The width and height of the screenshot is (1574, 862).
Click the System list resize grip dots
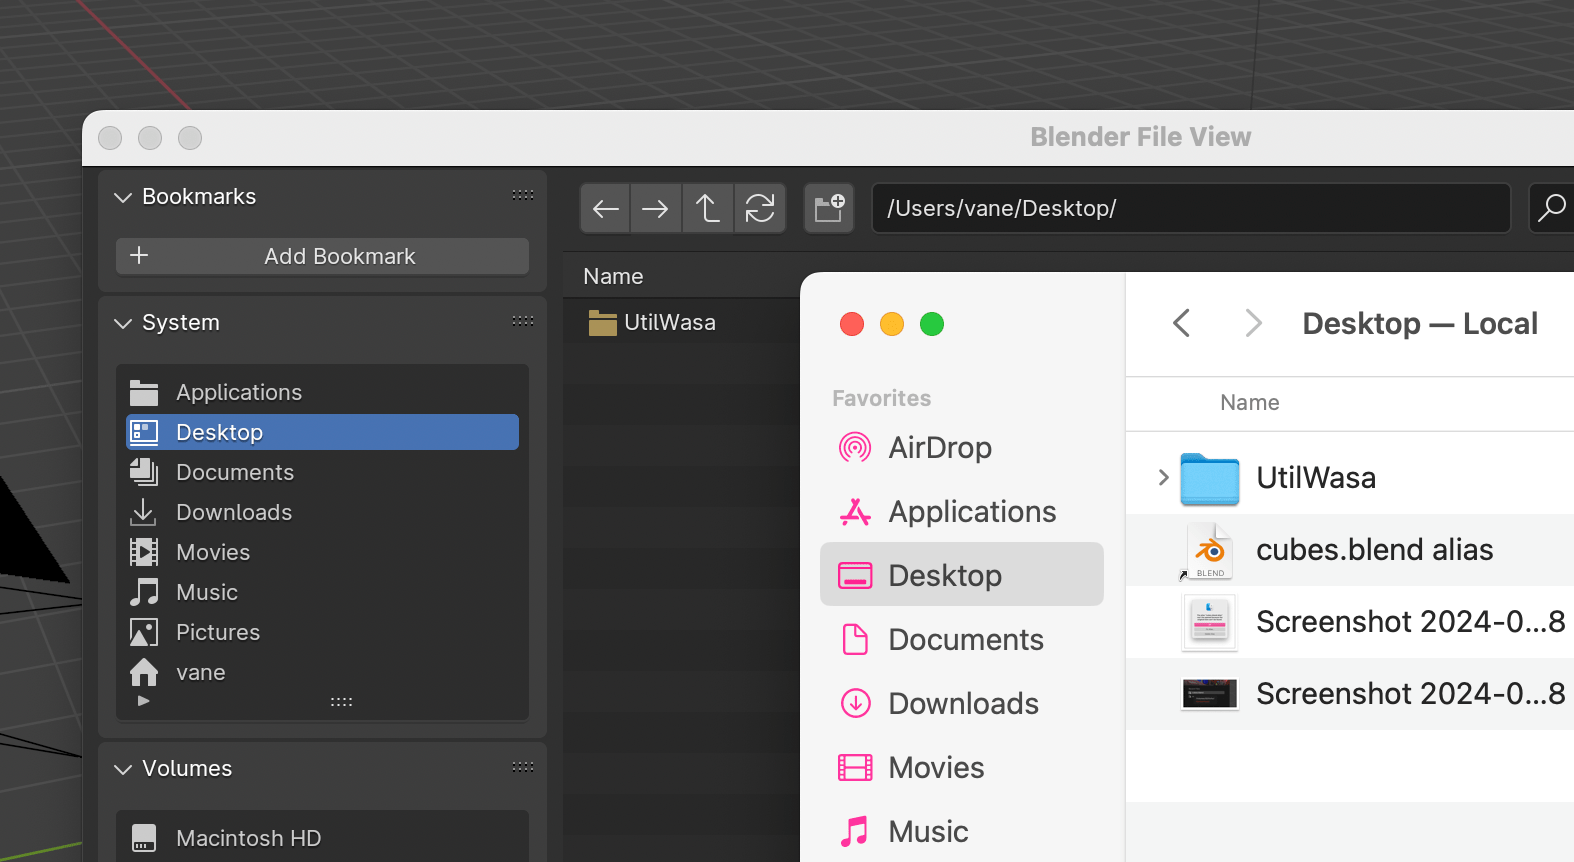(341, 702)
